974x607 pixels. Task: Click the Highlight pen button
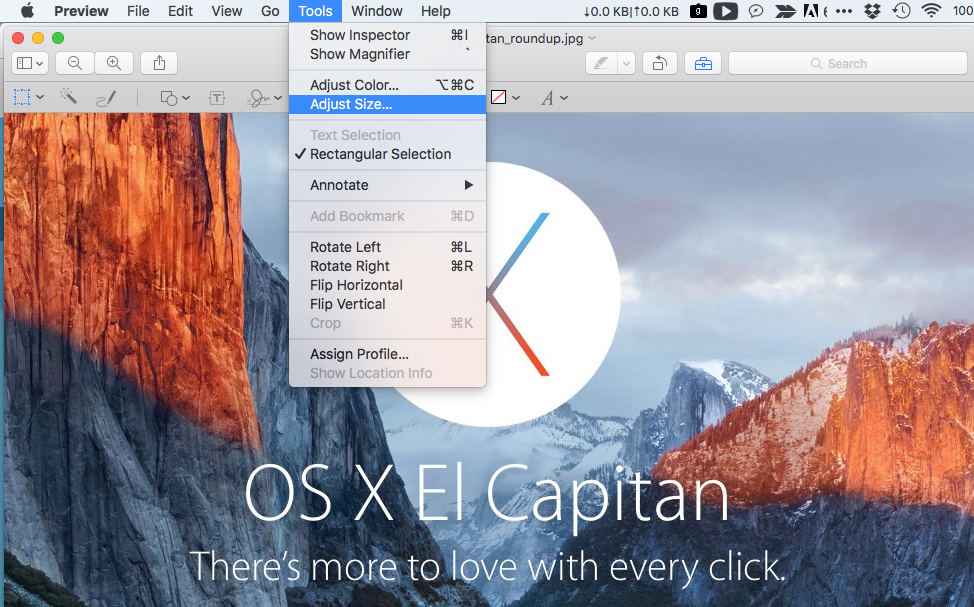click(601, 63)
